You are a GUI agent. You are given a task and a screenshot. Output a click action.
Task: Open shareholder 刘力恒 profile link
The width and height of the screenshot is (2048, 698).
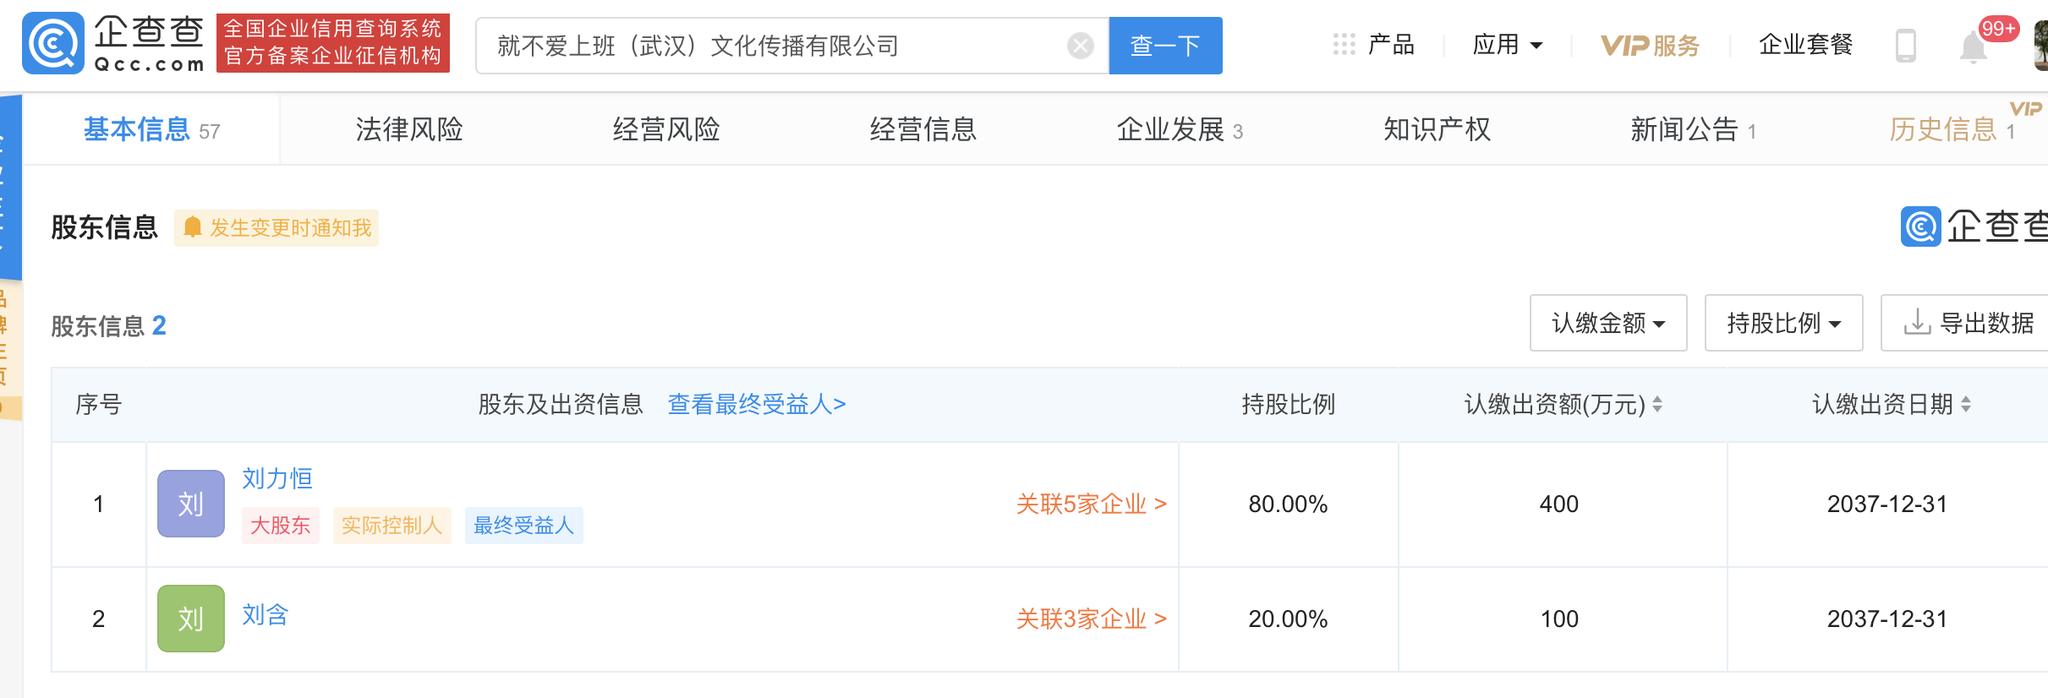pyautogui.click(x=277, y=478)
